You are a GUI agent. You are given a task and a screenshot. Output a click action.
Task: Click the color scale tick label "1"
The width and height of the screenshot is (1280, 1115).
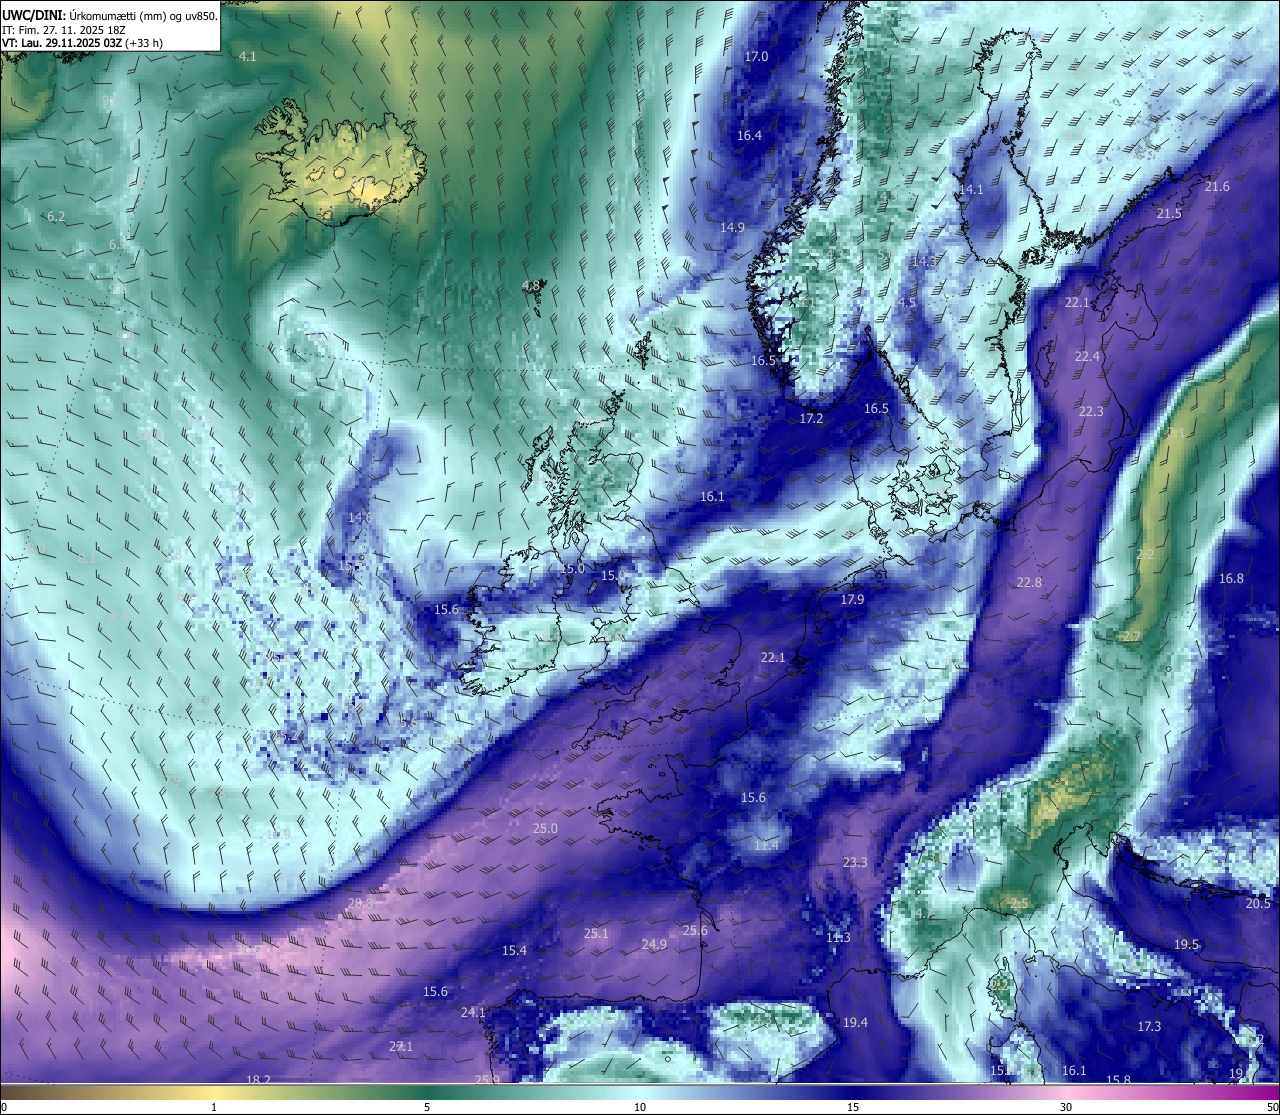click(214, 1107)
